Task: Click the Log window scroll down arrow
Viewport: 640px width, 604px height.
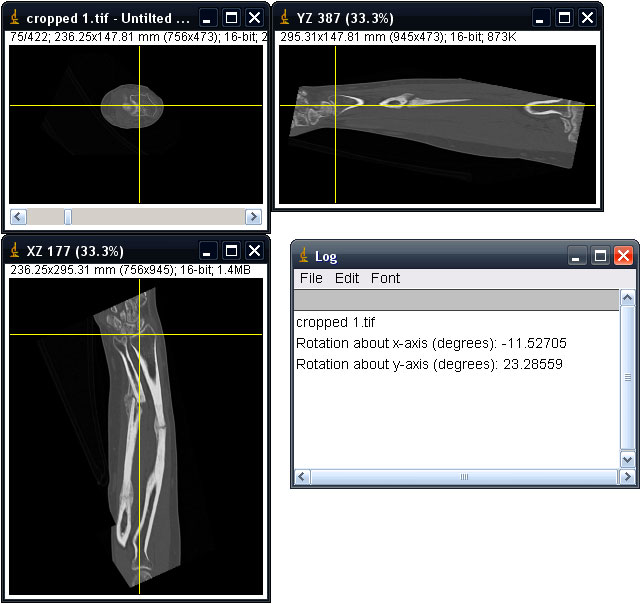Action: tap(627, 460)
